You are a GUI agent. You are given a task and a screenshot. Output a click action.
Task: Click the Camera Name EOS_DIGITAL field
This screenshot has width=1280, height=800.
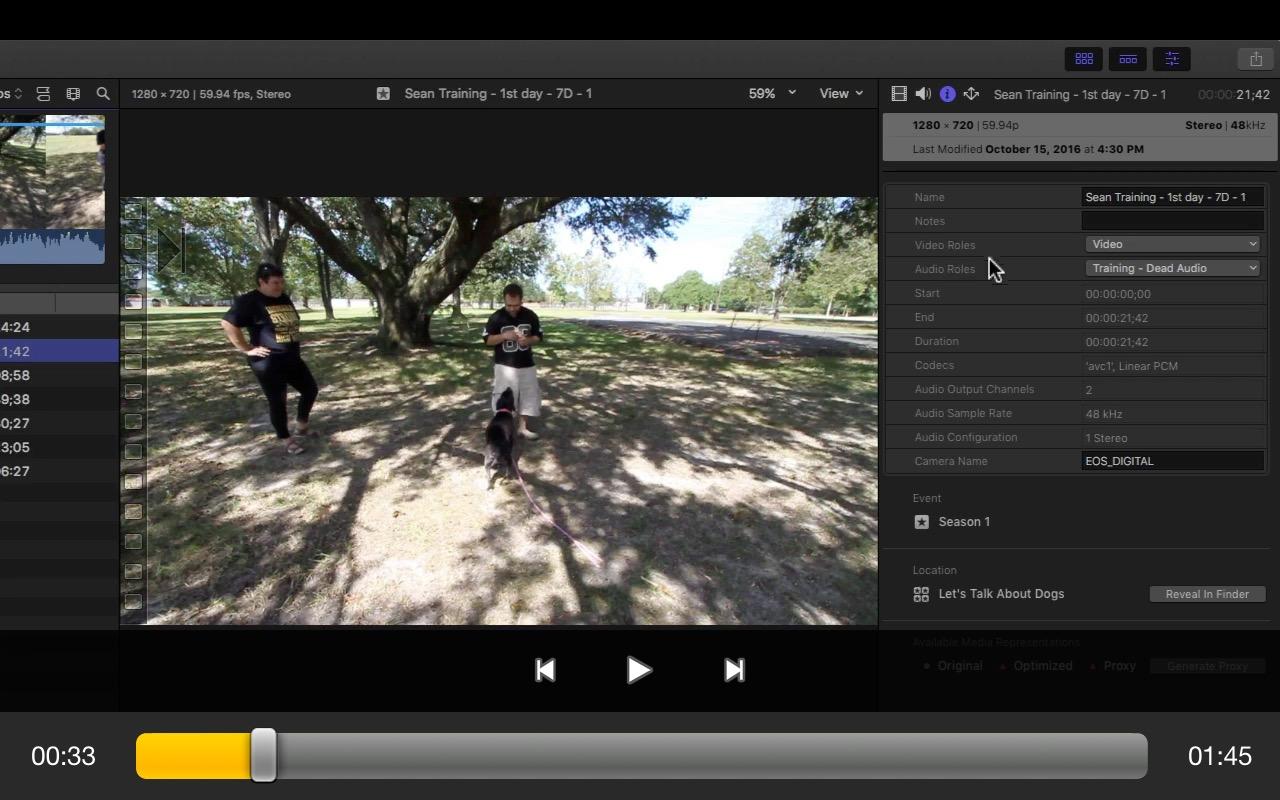[1172, 461]
